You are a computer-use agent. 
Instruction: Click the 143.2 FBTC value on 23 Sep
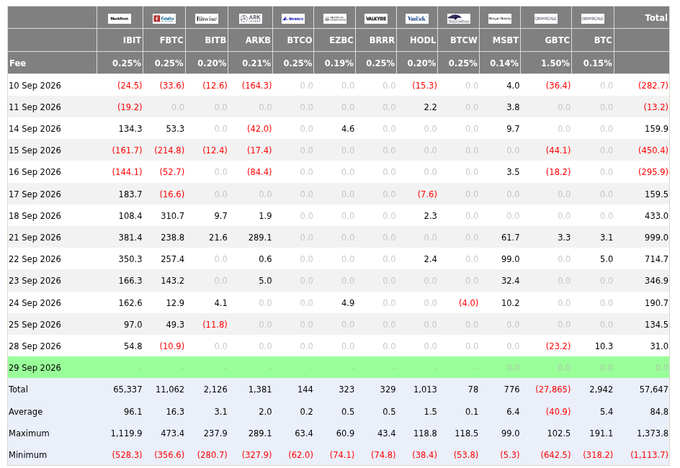(x=172, y=281)
